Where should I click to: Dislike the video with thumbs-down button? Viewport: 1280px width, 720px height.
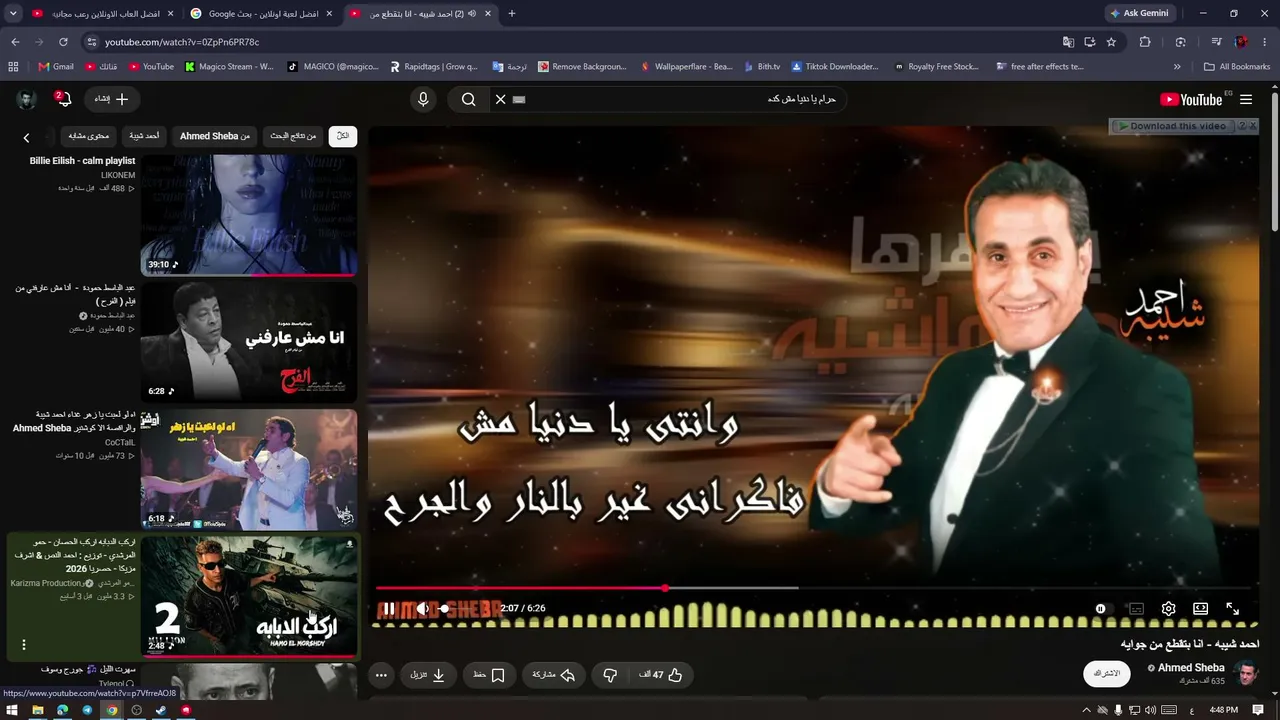point(610,675)
